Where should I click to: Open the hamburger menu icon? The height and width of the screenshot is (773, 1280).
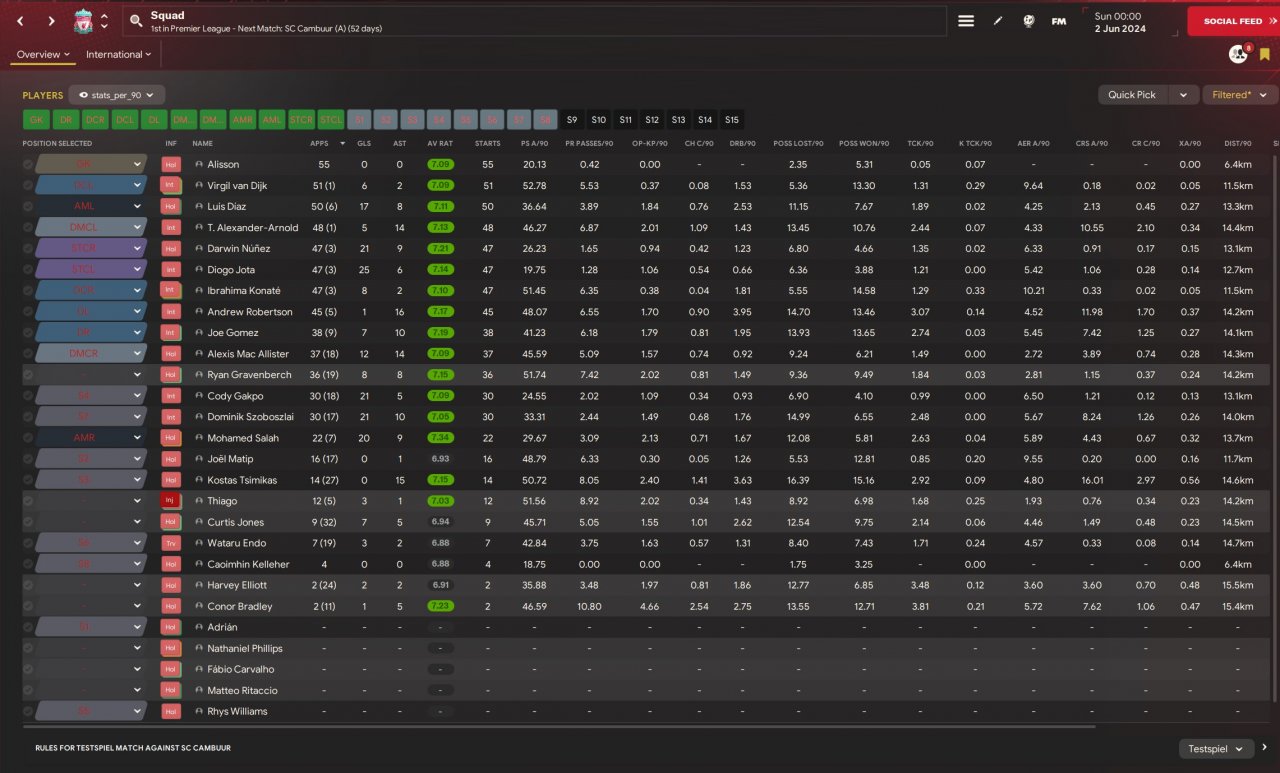[966, 21]
